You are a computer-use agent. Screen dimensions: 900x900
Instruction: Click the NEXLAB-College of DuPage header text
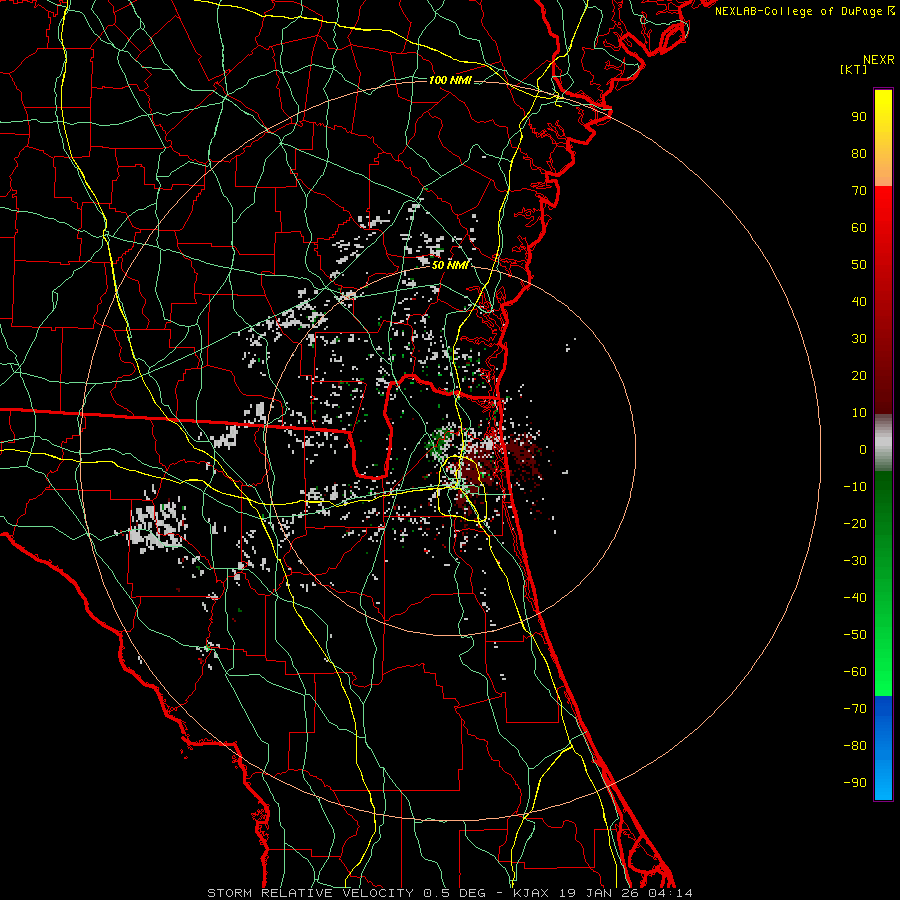coord(804,11)
